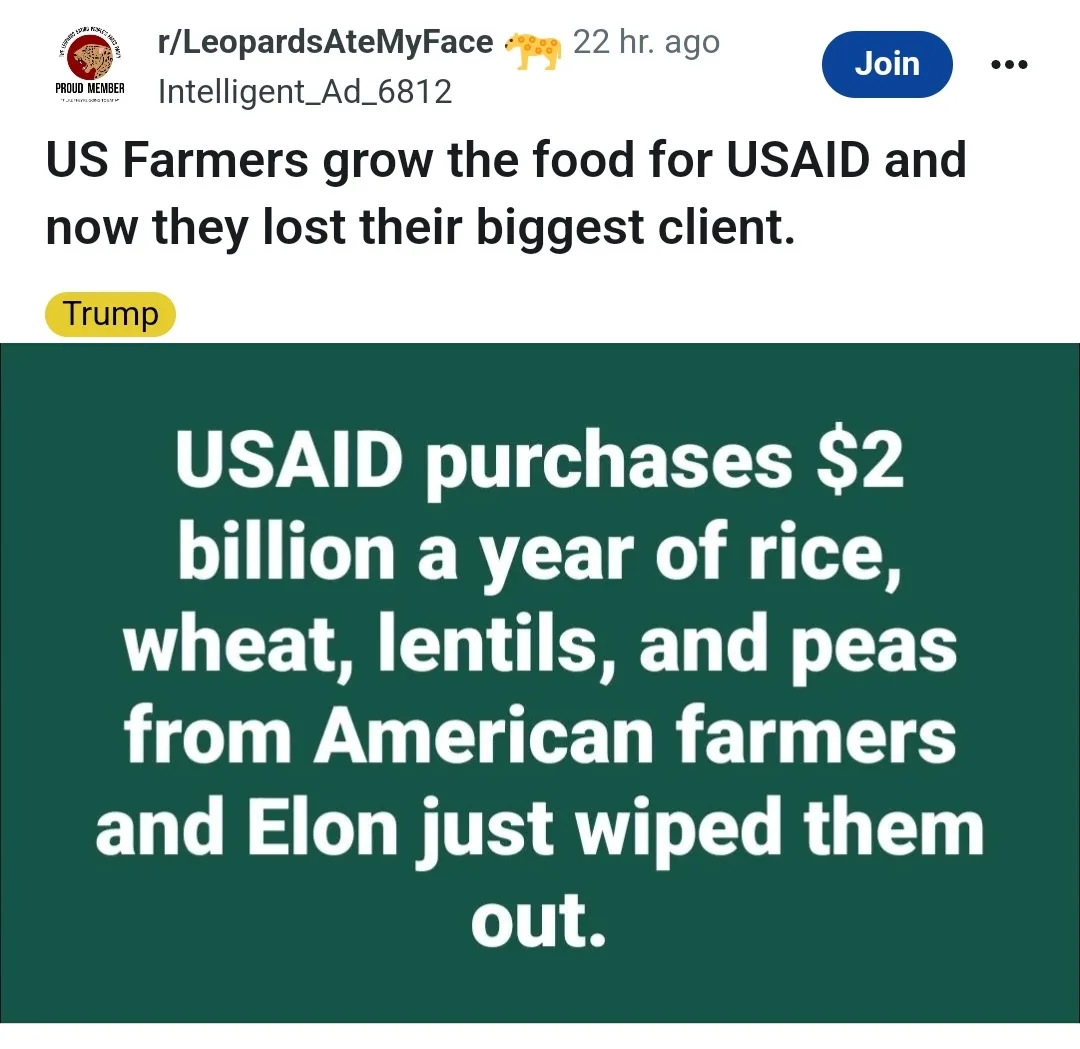Tap 'and Elon just wiped them' image line
The image size is (1080, 1049).
[x=540, y=829]
